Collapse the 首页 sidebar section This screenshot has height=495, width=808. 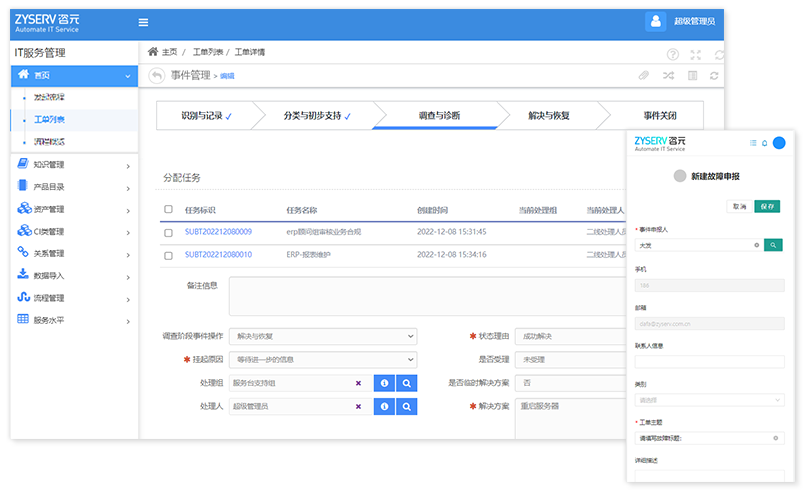click(x=74, y=76)
